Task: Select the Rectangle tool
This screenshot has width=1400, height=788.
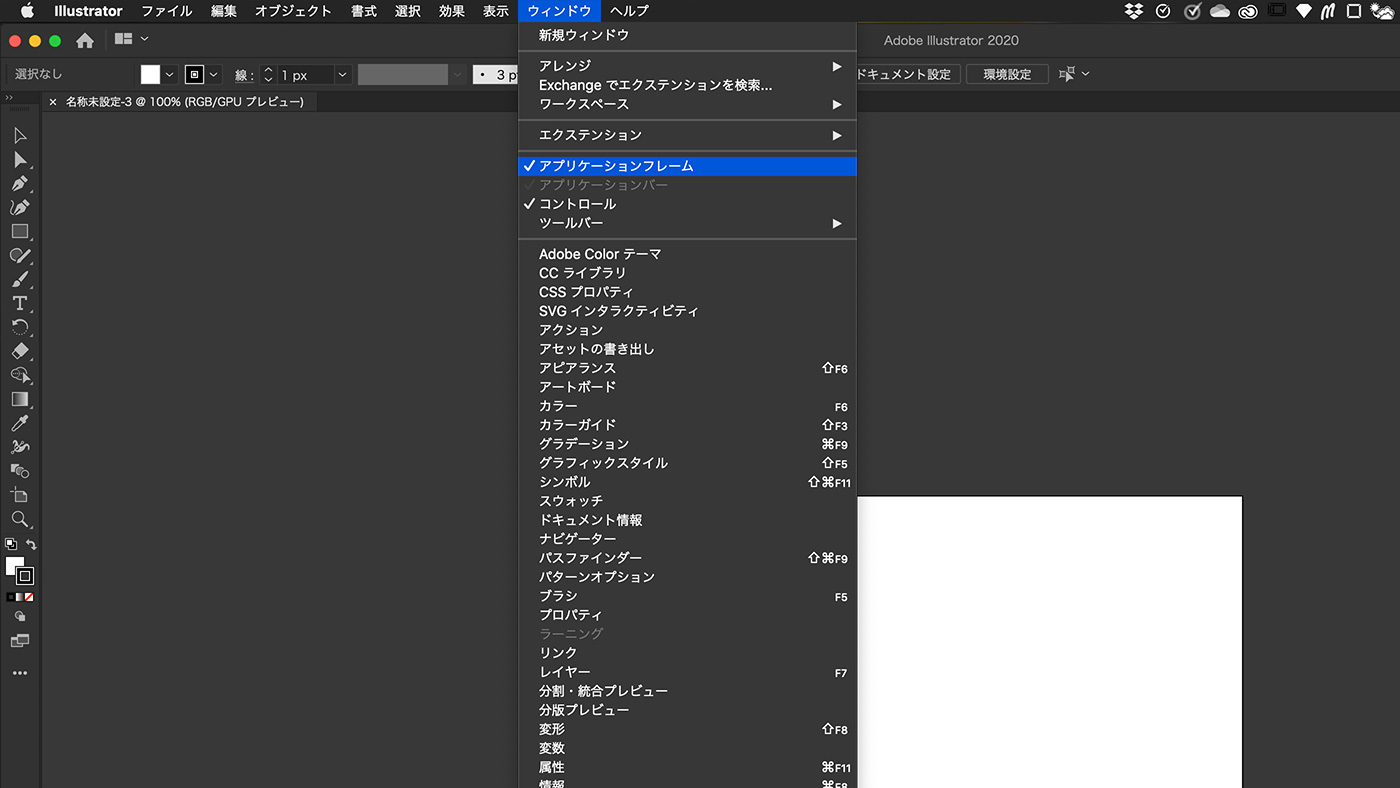Action: (x=20, y=231)
